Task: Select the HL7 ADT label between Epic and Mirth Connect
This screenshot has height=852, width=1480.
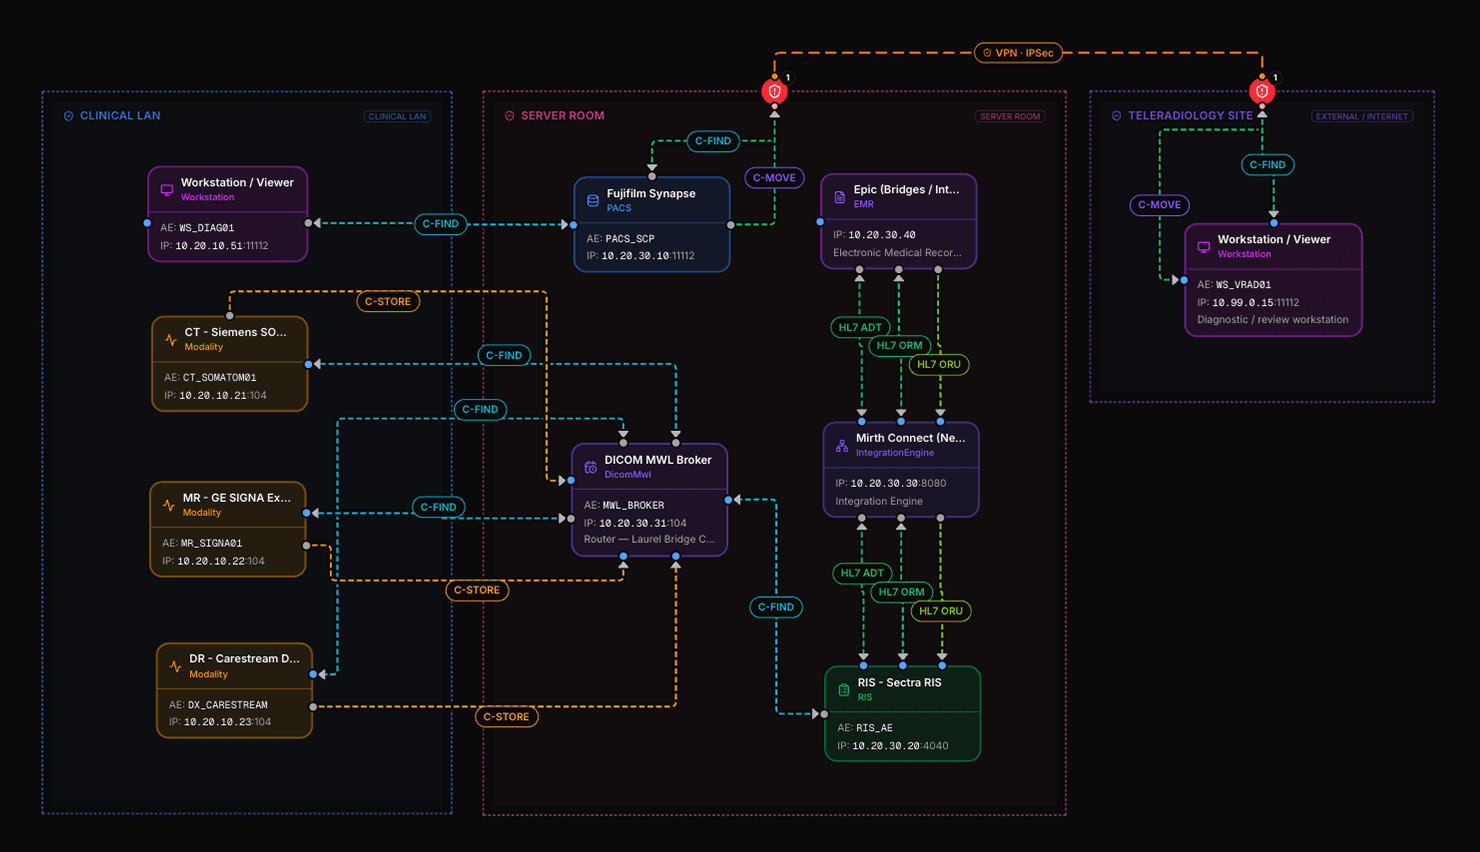Action: click(860, 327)
